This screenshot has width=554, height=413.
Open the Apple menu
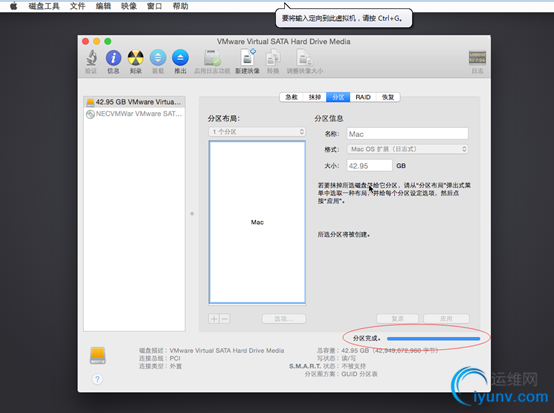[x=13, y=6]
